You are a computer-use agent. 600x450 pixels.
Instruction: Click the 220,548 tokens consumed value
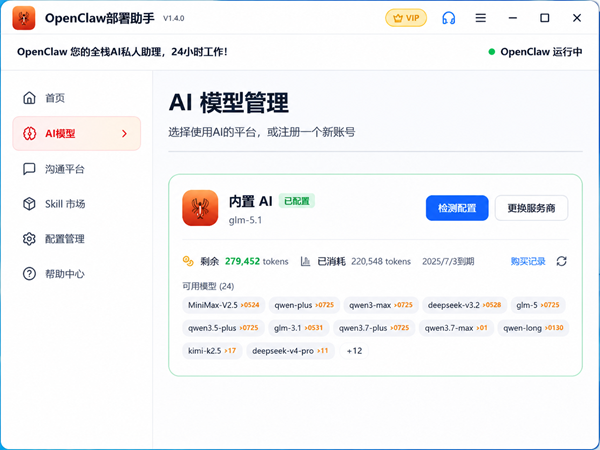pos(381,261)
